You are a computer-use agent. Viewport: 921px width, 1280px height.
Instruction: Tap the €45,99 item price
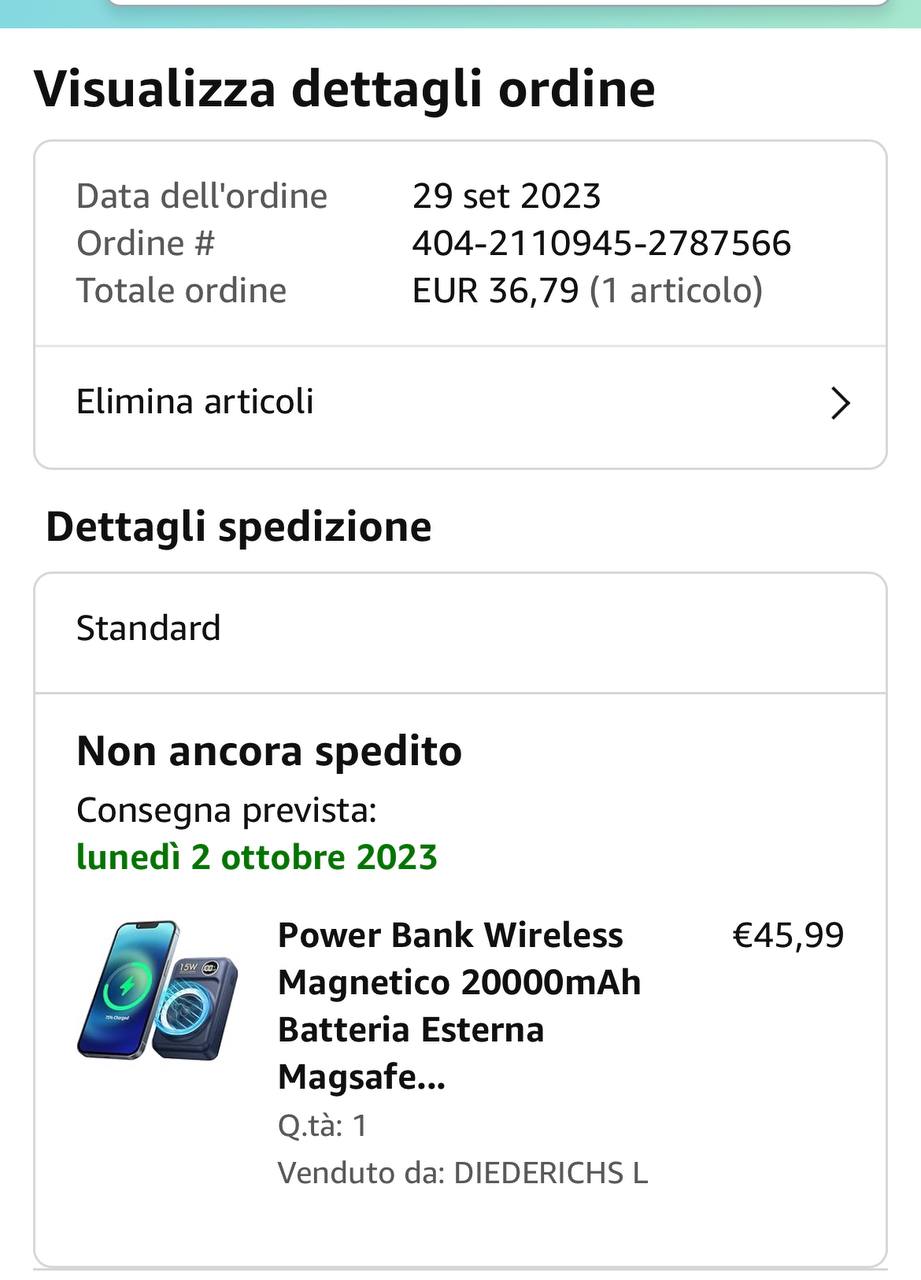788,935
